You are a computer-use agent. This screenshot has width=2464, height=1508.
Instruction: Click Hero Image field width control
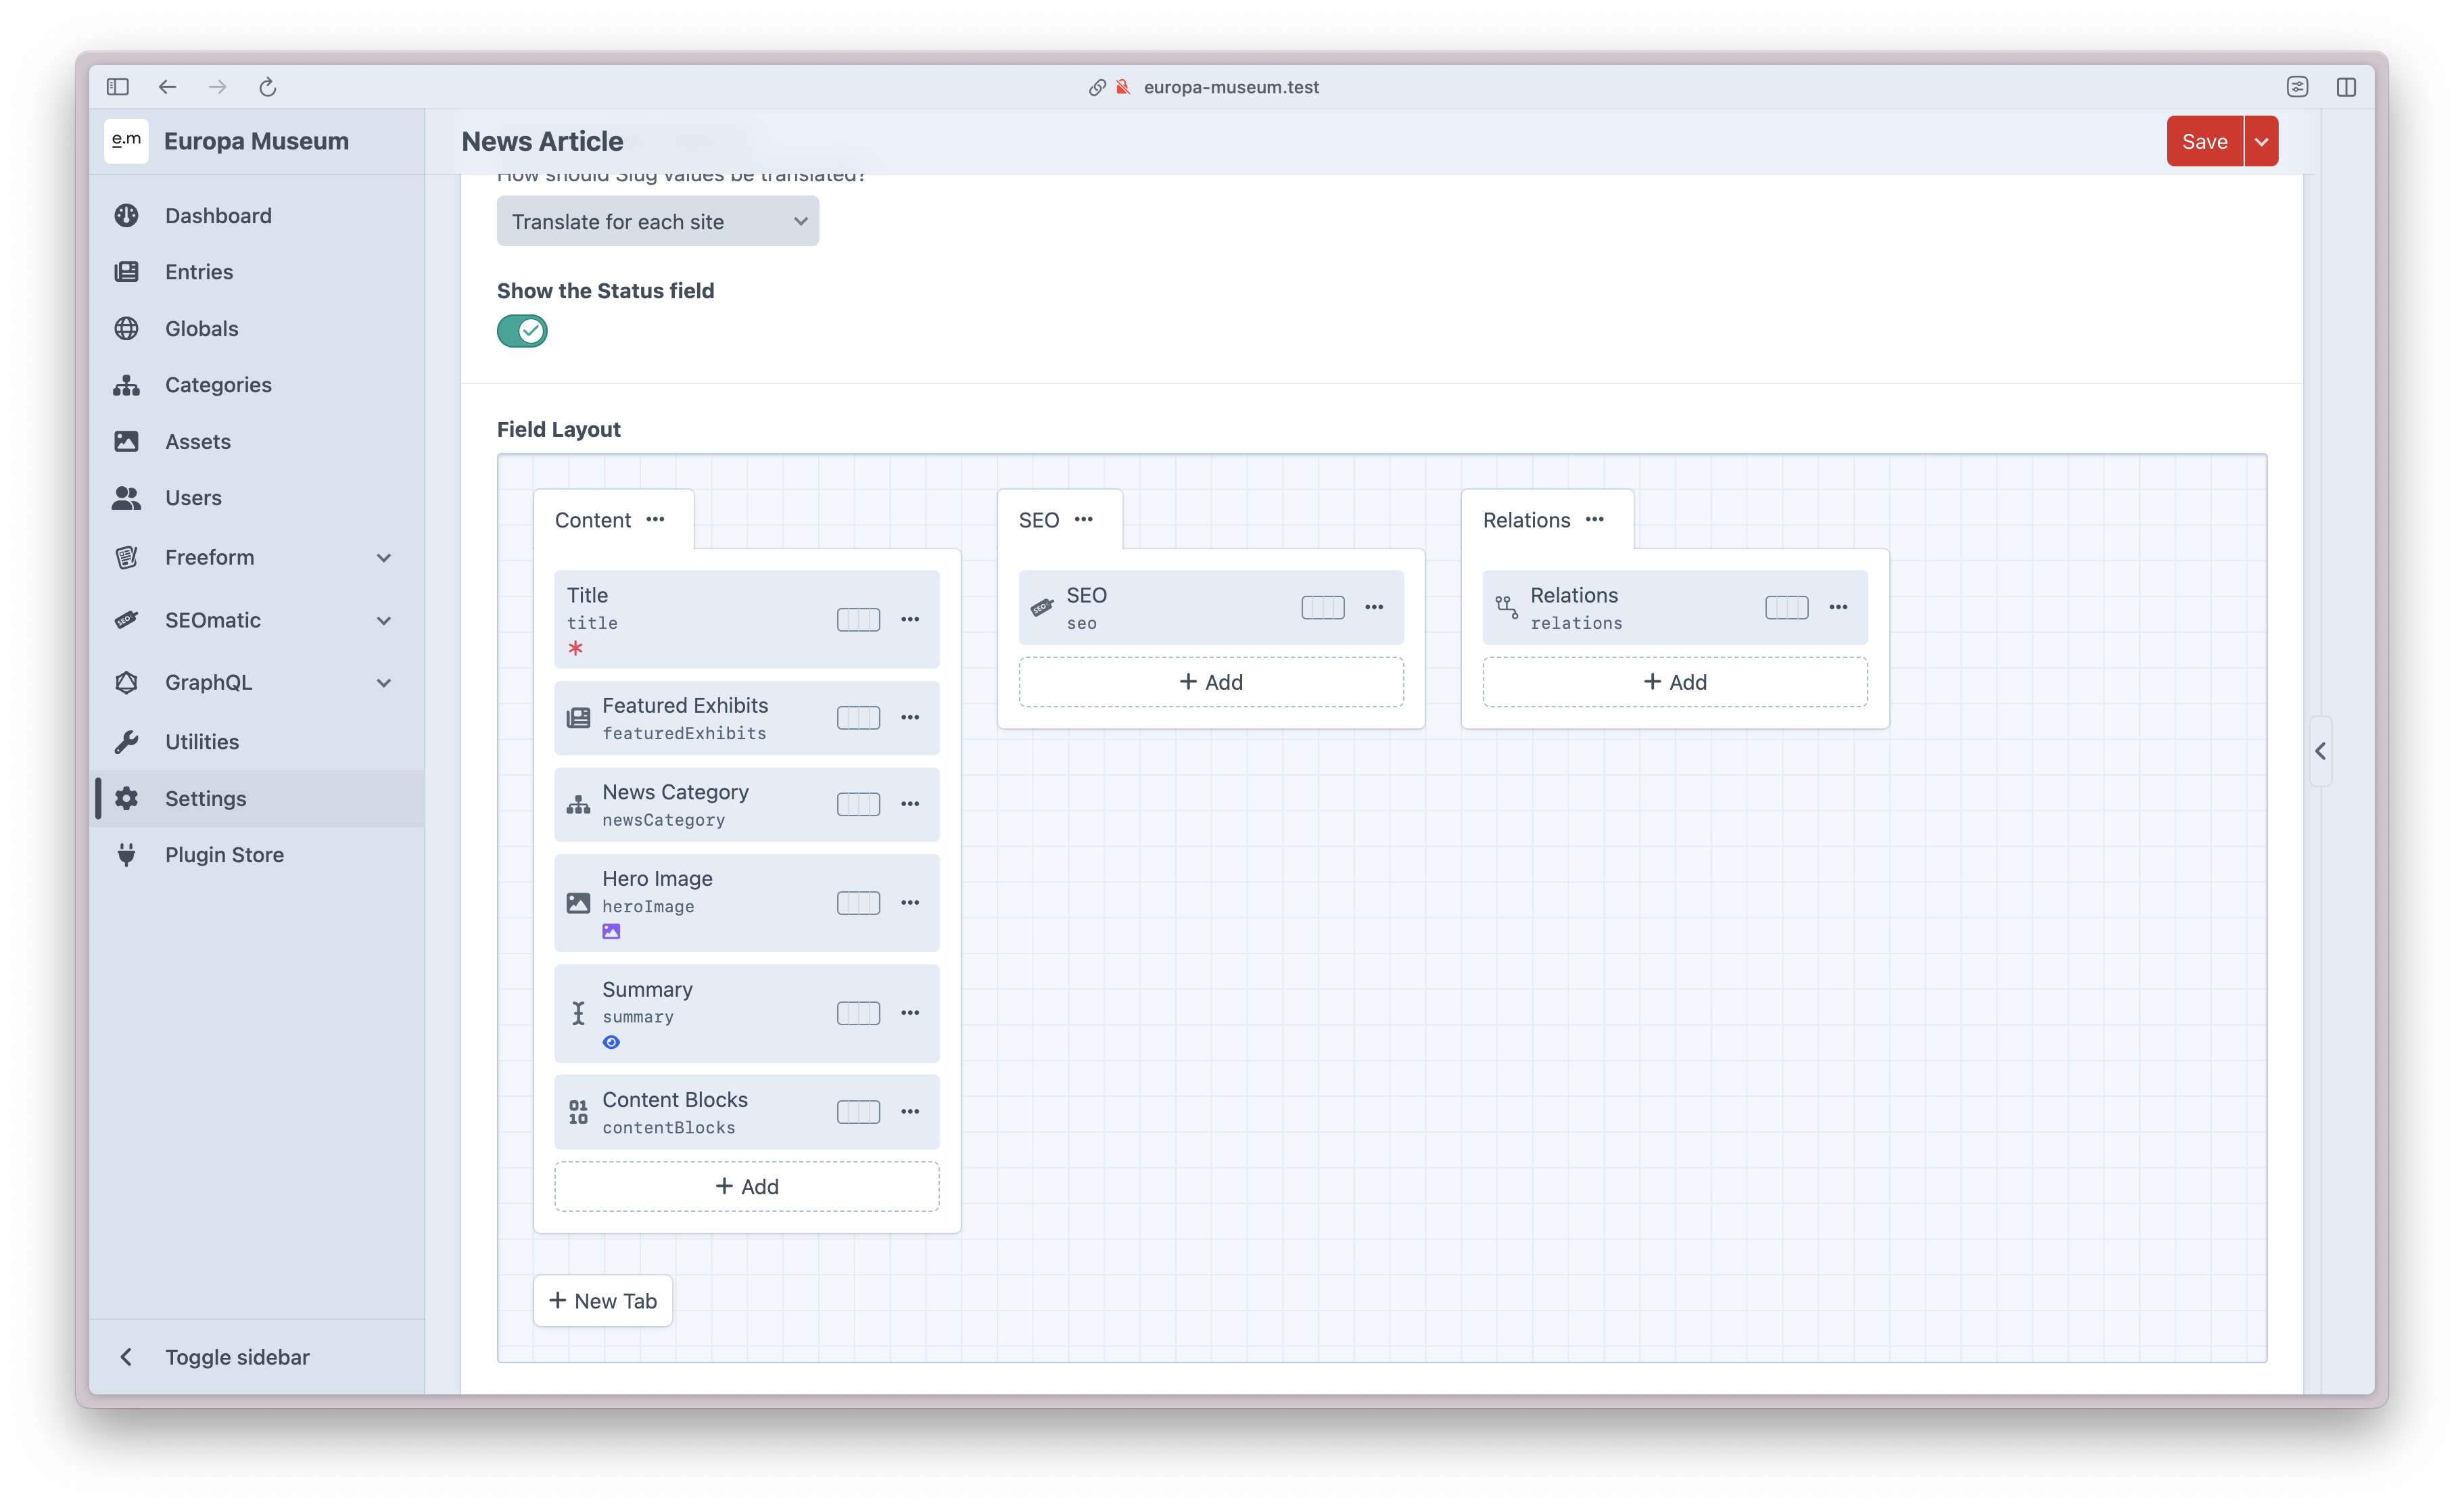point(858,903)
